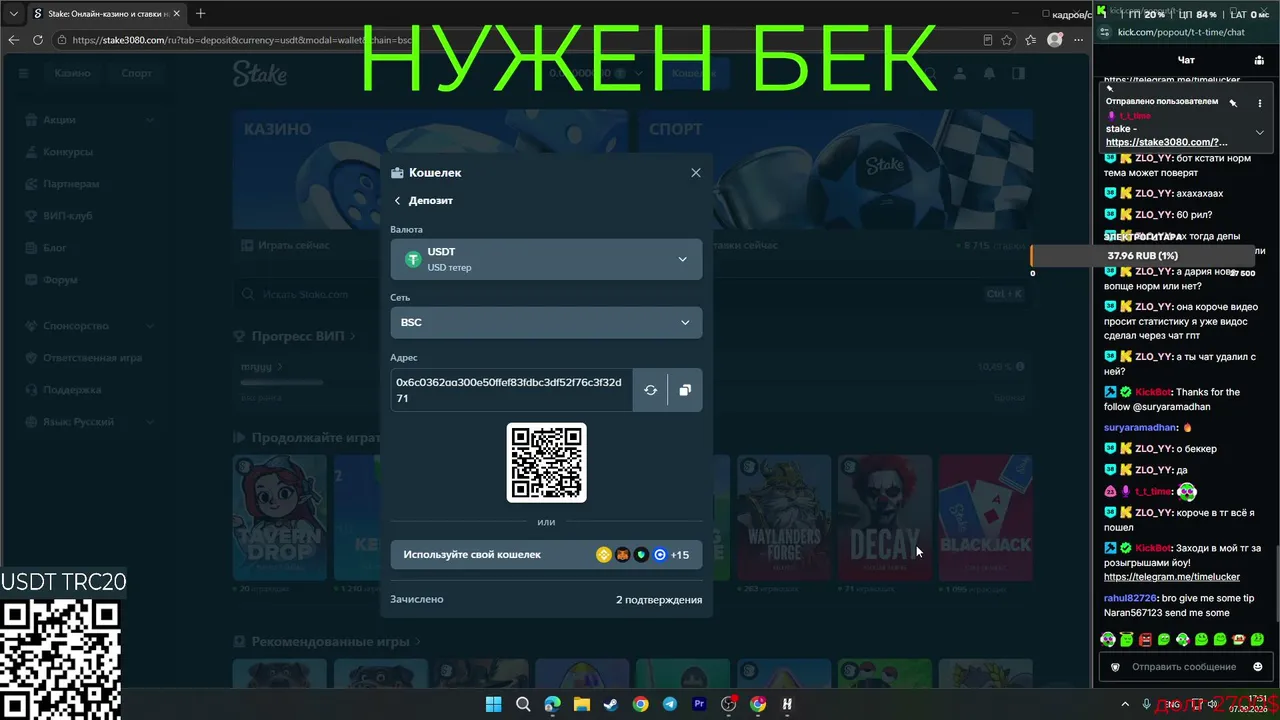
Task: Click username suryaramadhan in chat
Action: click(1141, 428)
